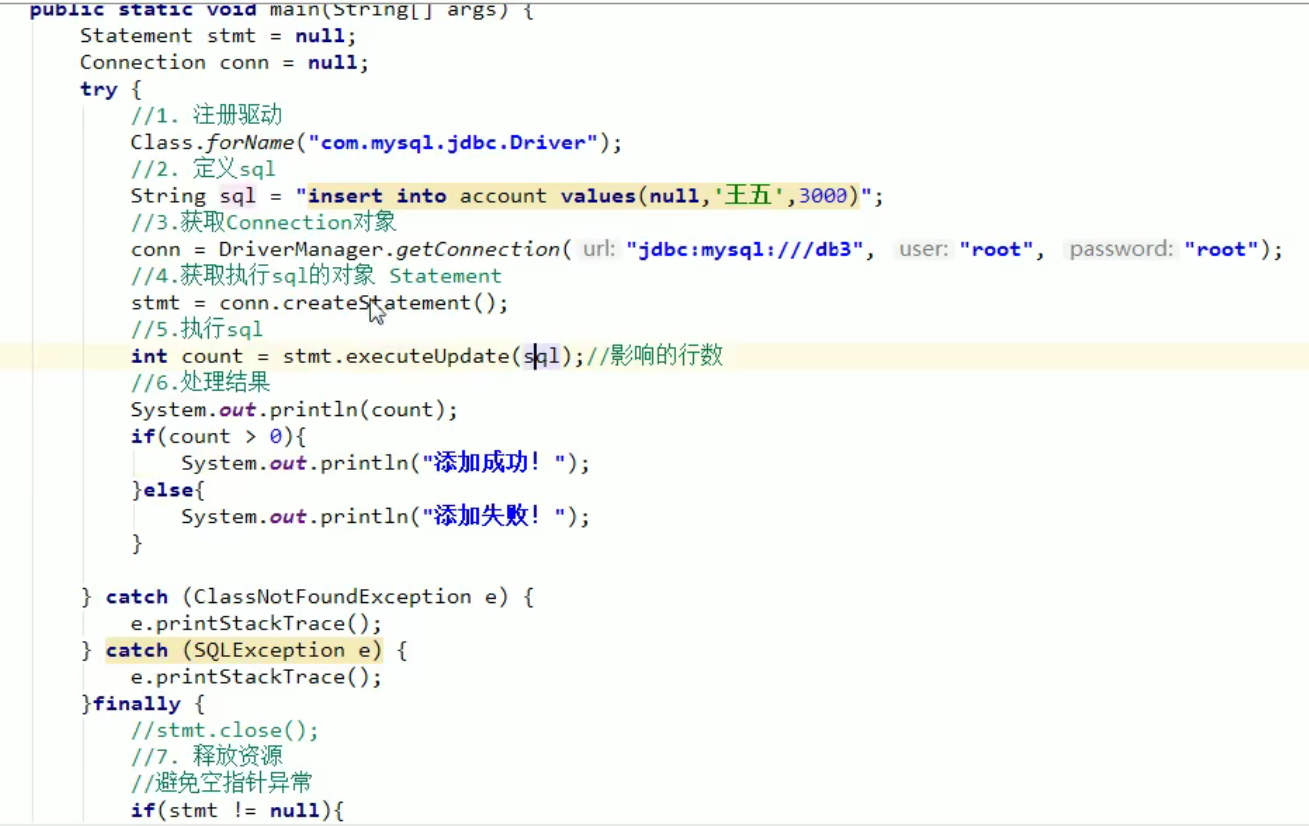Click the 'else' keyword
Image resolution: width=1309 pixels, height=826 pixels.
[168, 490]
